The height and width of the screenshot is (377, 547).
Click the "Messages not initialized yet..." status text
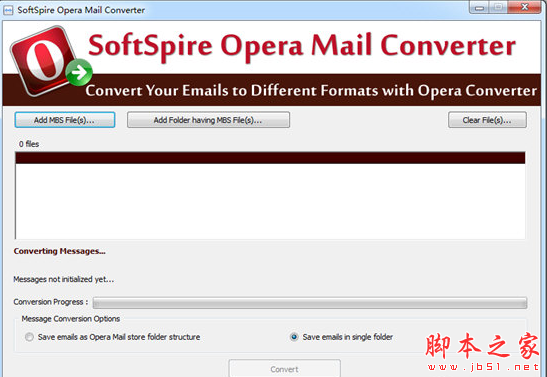(x=63, y=279)
